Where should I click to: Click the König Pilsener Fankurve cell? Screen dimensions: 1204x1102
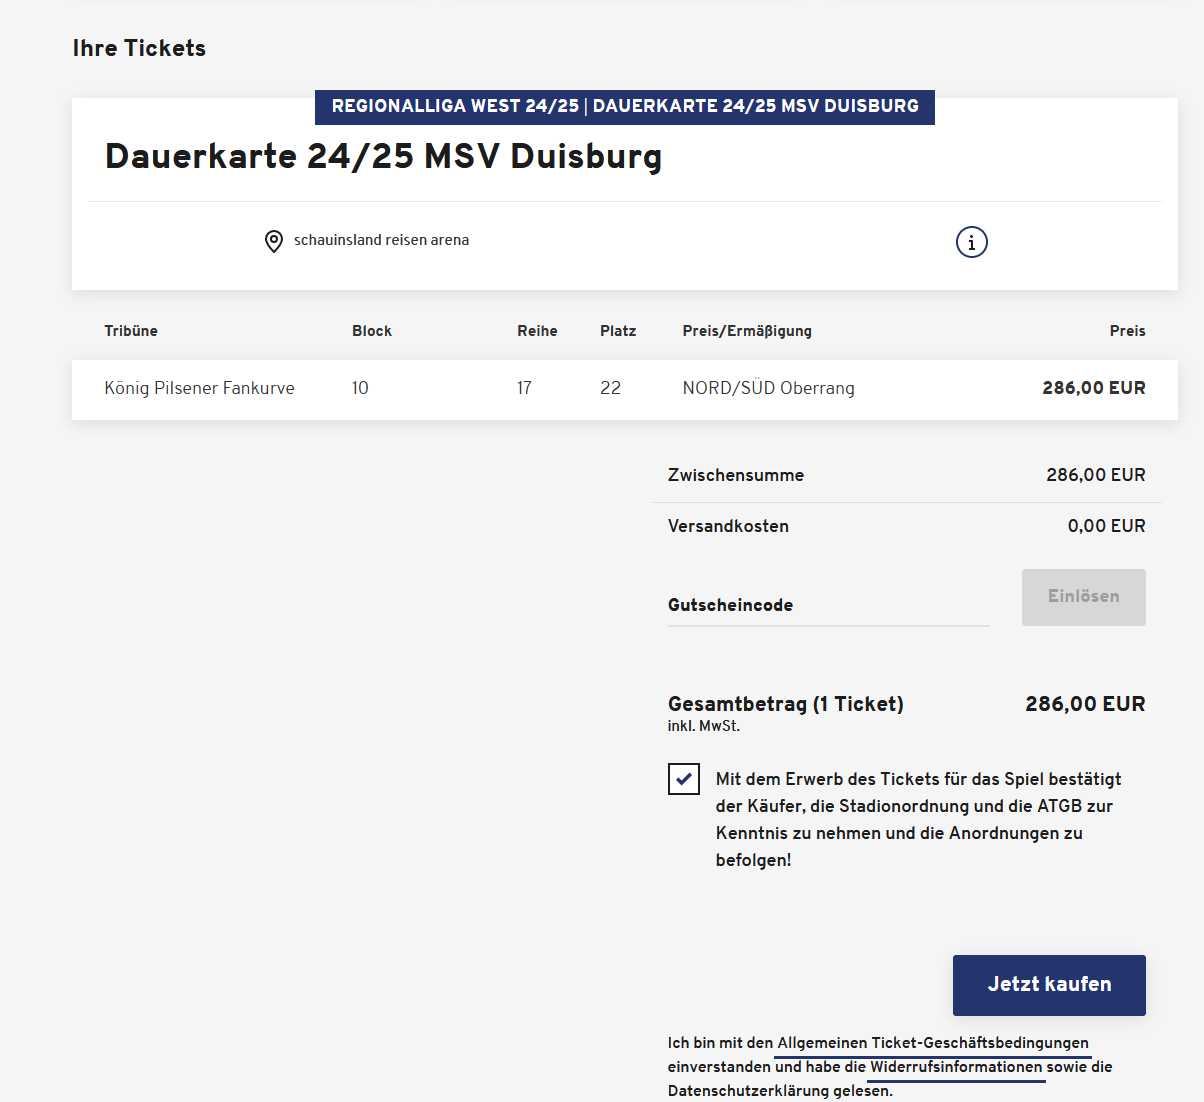click(x=199, y=388)
